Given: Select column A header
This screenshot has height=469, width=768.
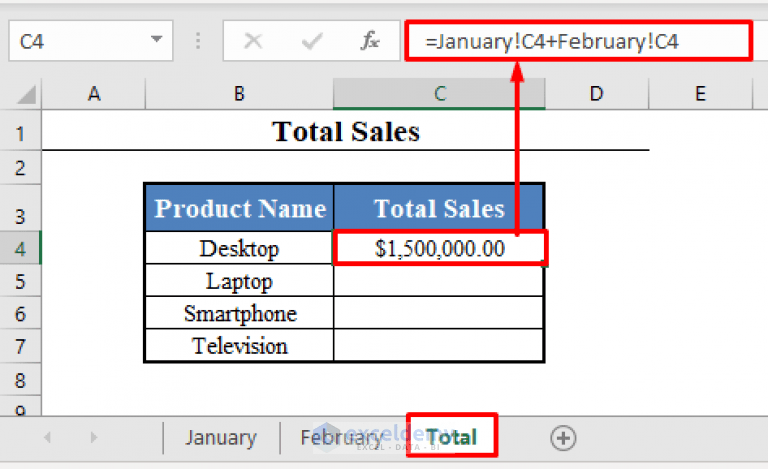Looking at the screenshot, I should click(x=94, y=94).
